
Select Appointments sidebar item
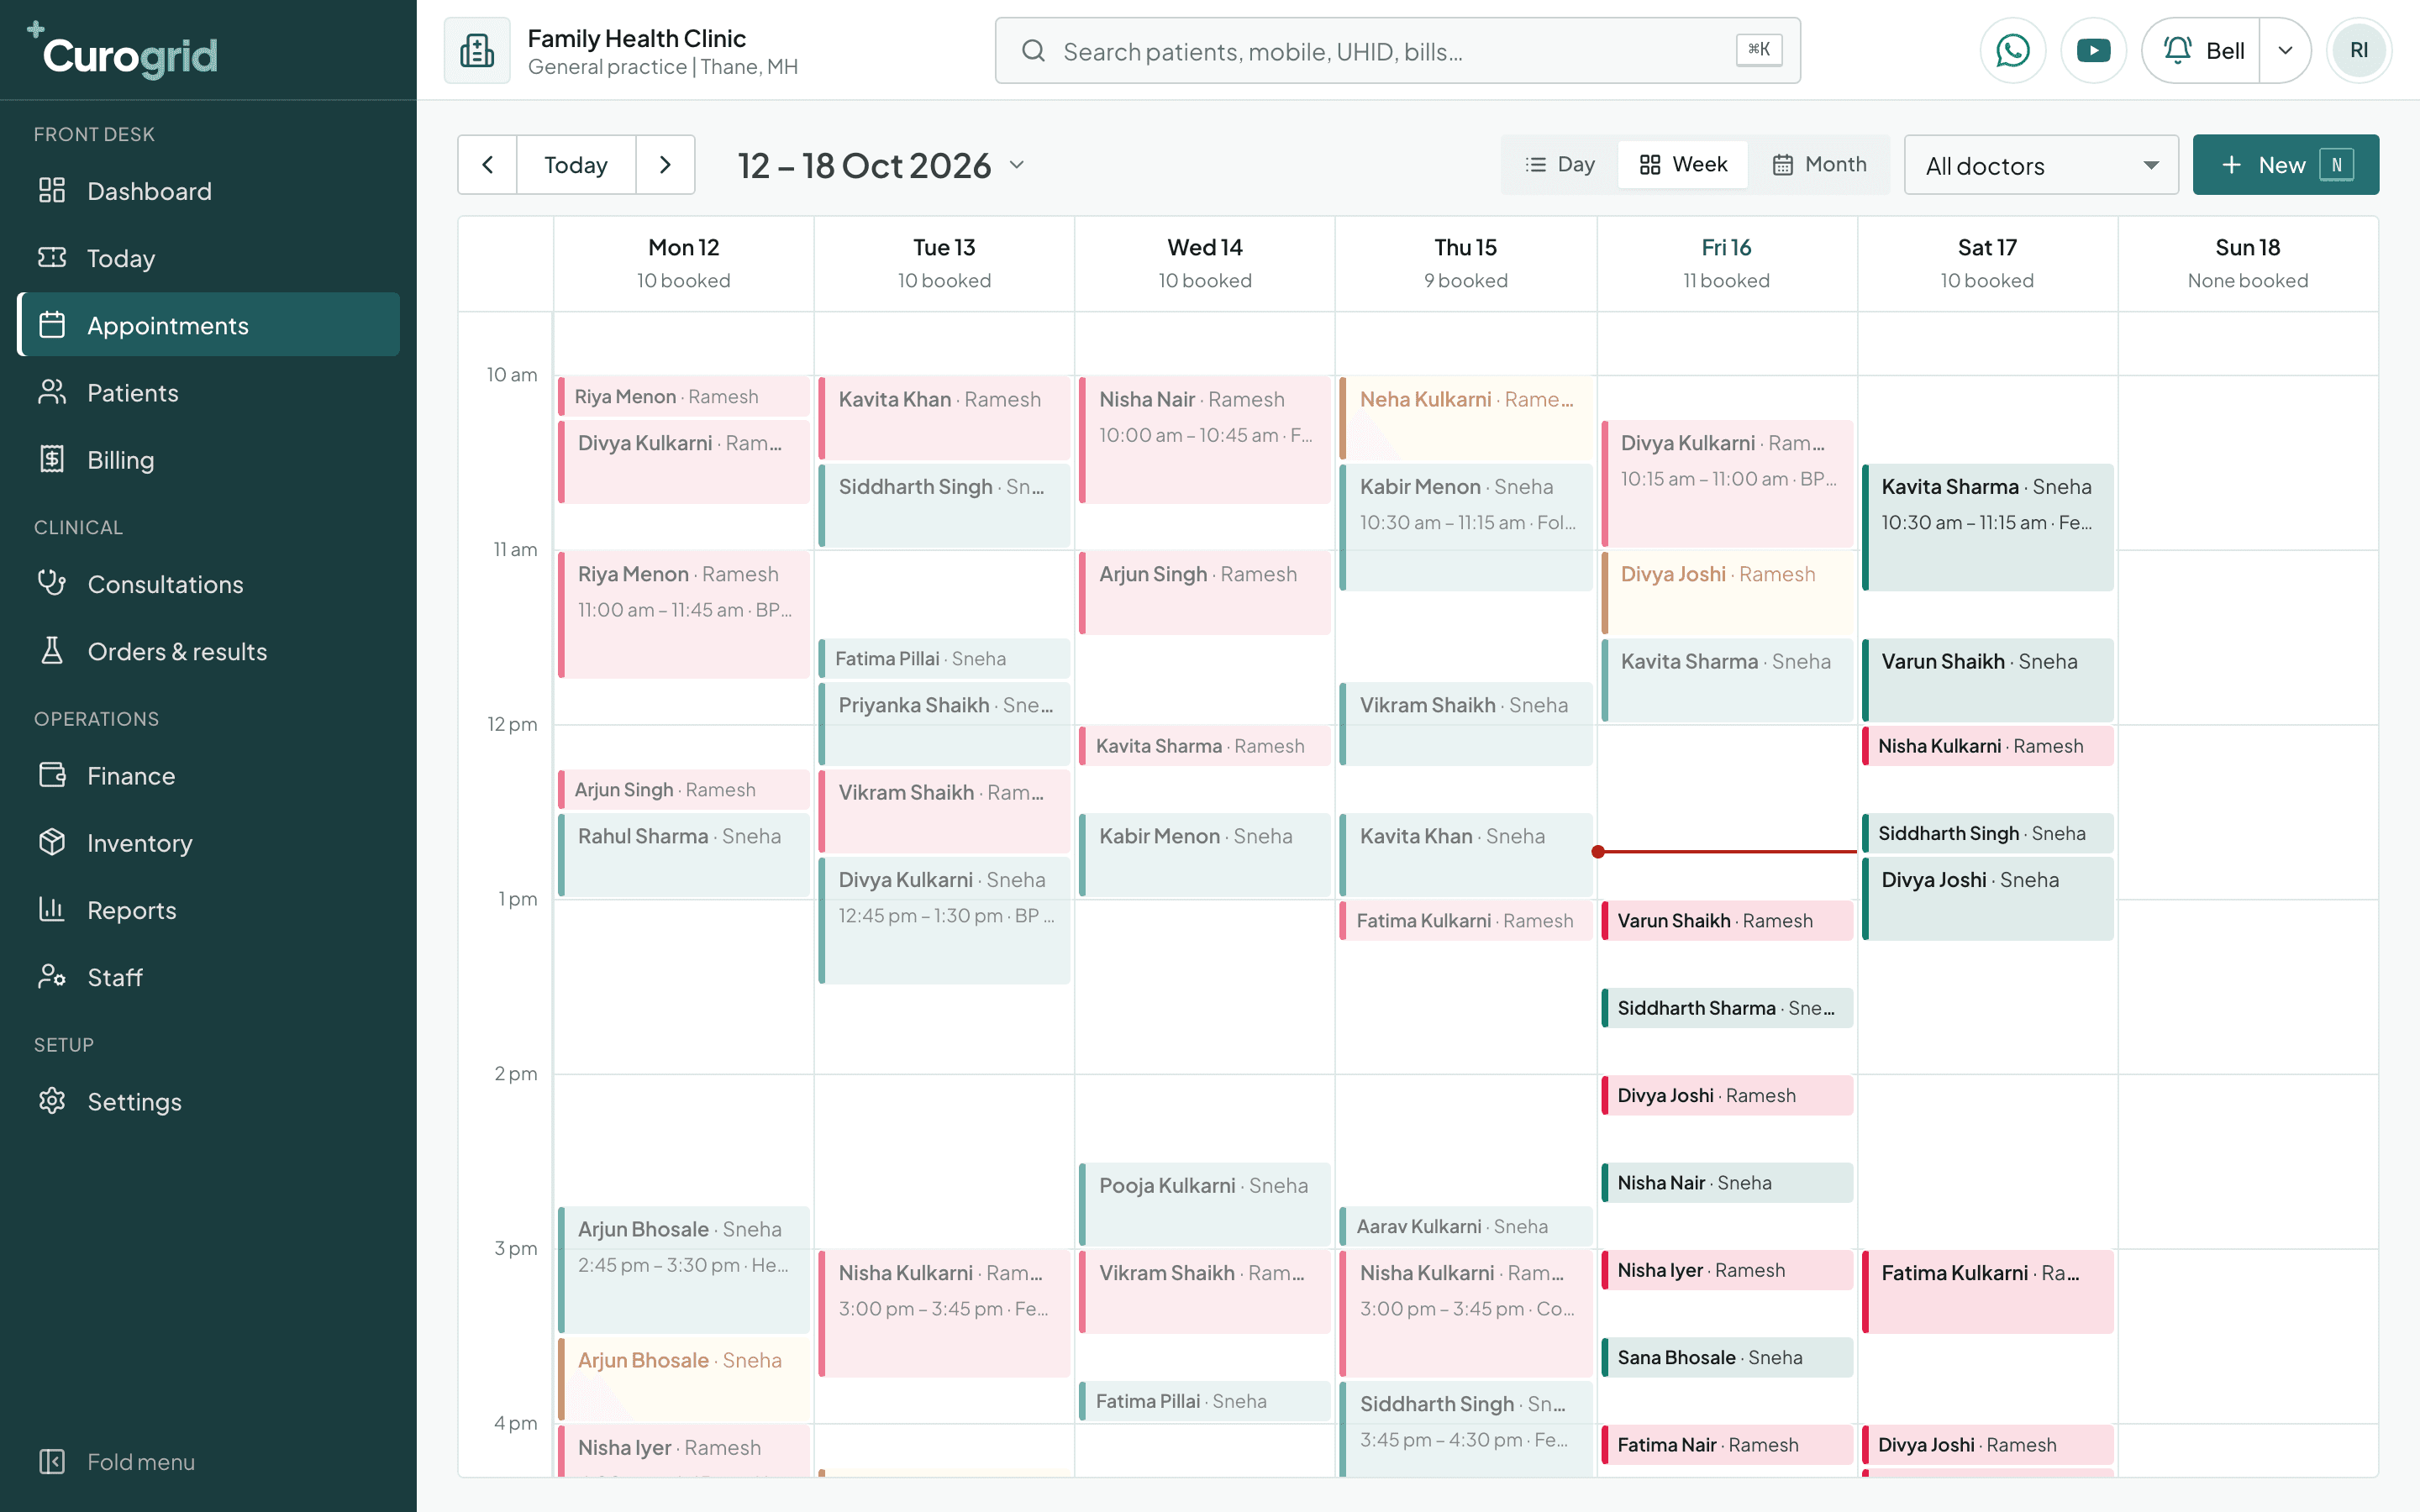(x=208, y=325)
